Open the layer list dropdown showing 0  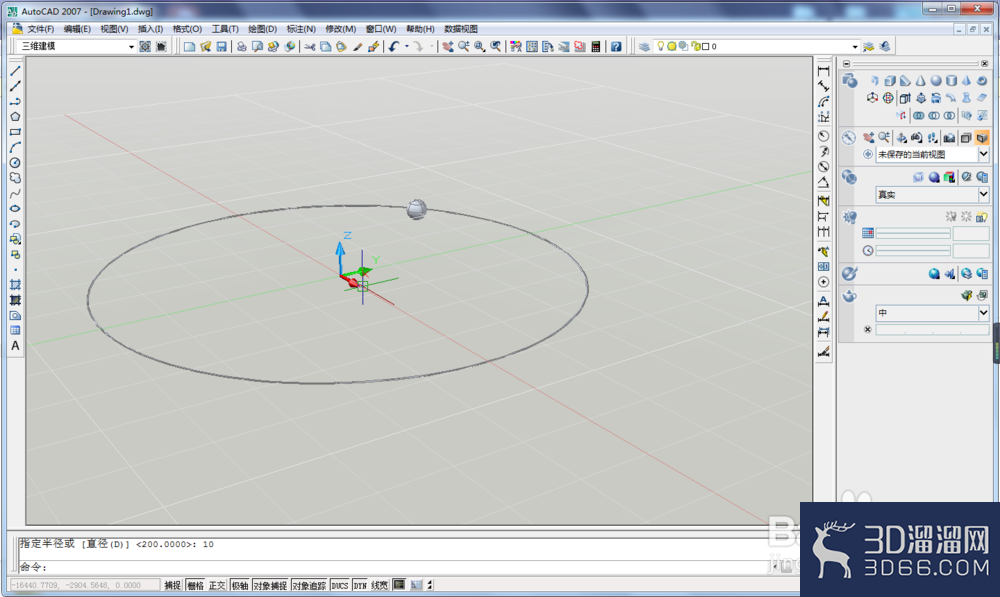[855, 47]
